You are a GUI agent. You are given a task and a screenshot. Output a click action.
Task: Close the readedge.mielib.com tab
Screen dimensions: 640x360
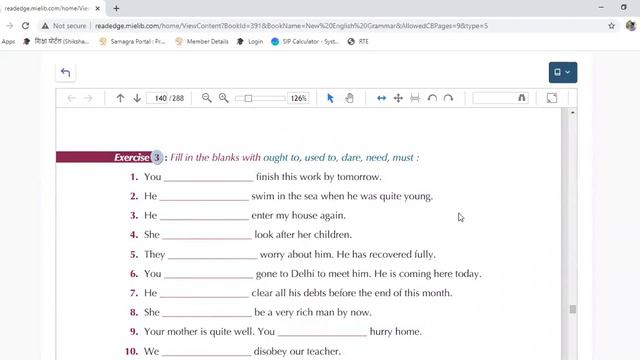(98, 8)
